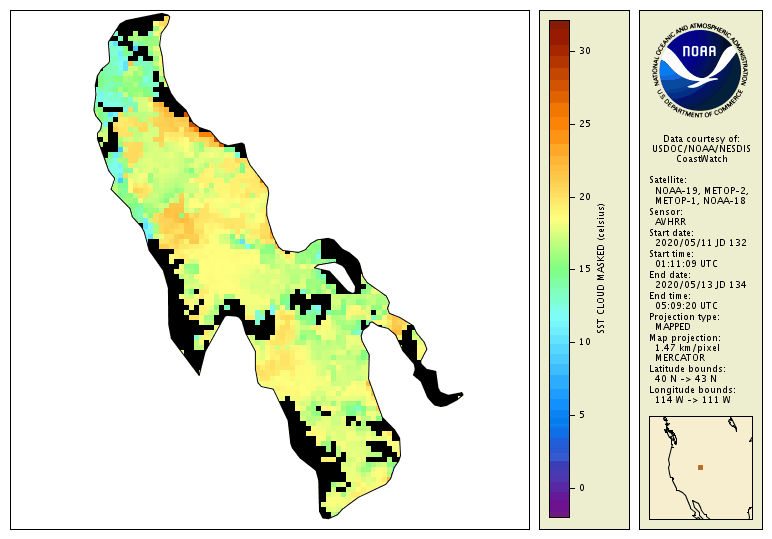
Task: Click the '114 W -> 111 W' longitude value
Action: point(693,400)
